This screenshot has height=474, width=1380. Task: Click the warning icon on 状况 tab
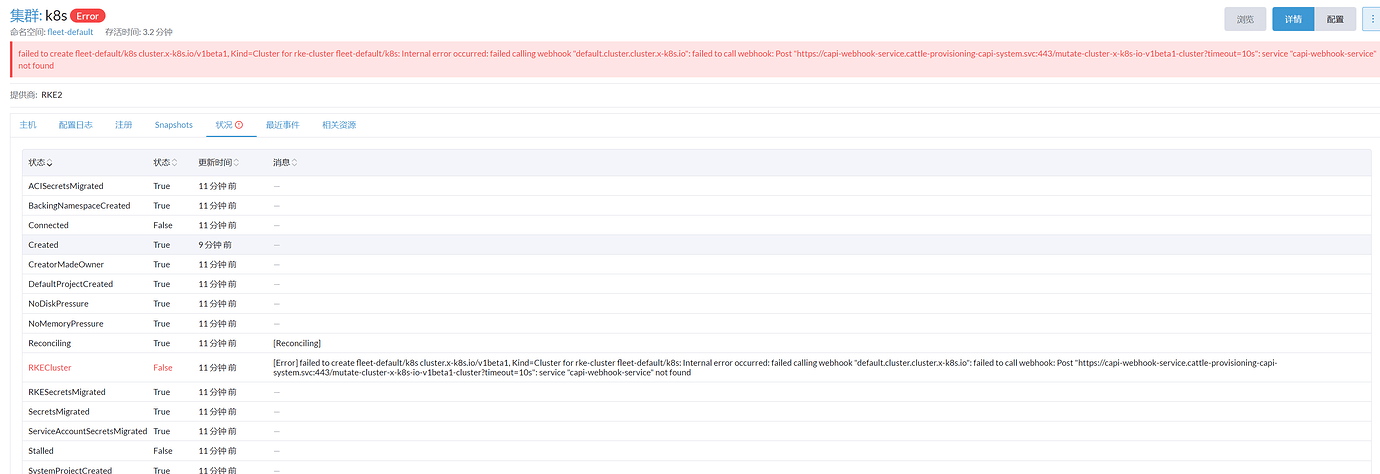[x=239, y=125]
